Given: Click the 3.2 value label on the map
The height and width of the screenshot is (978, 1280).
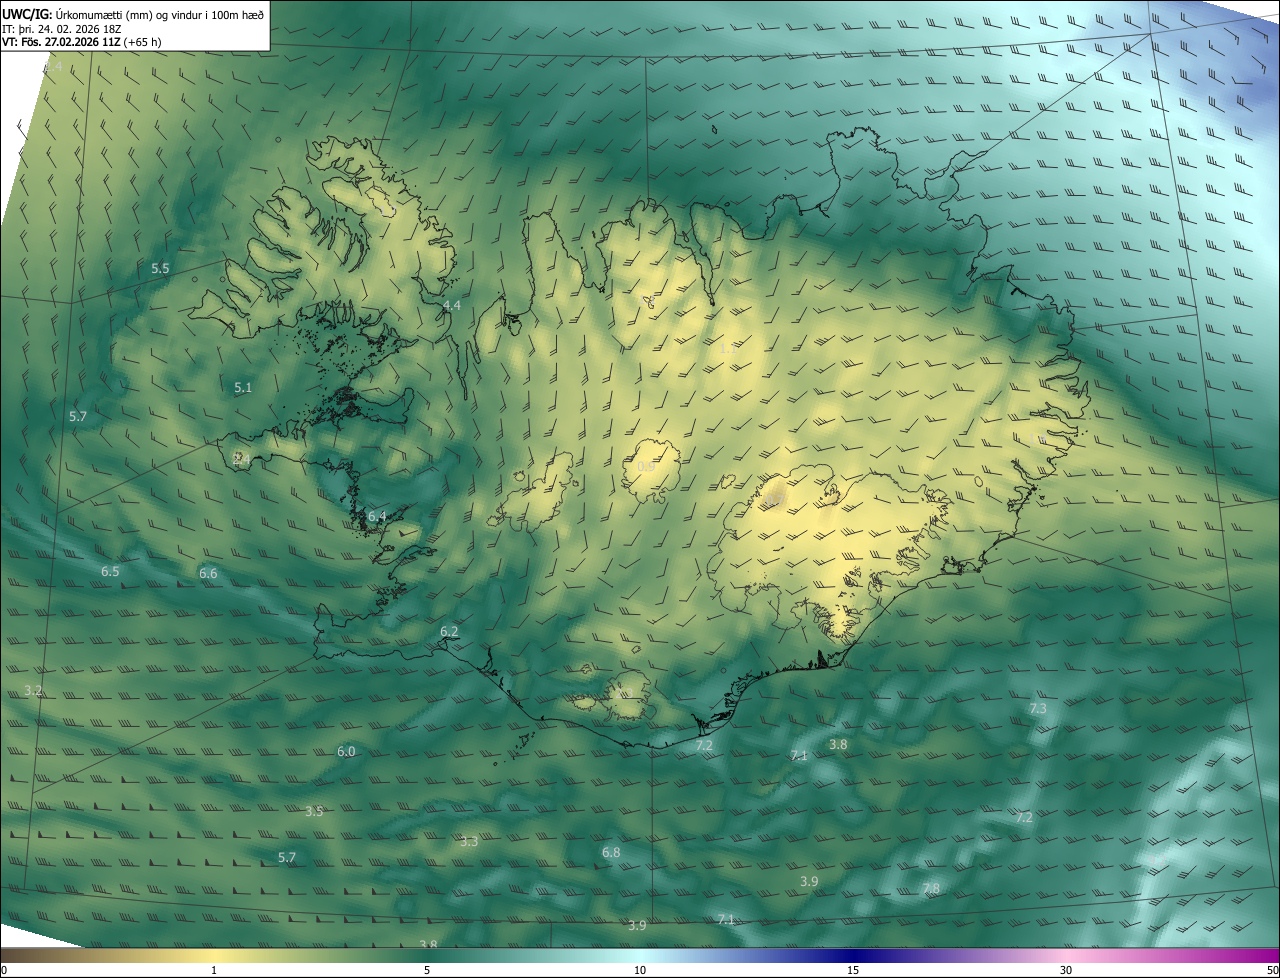Looking at the screenshot, I should coord(33,691).
